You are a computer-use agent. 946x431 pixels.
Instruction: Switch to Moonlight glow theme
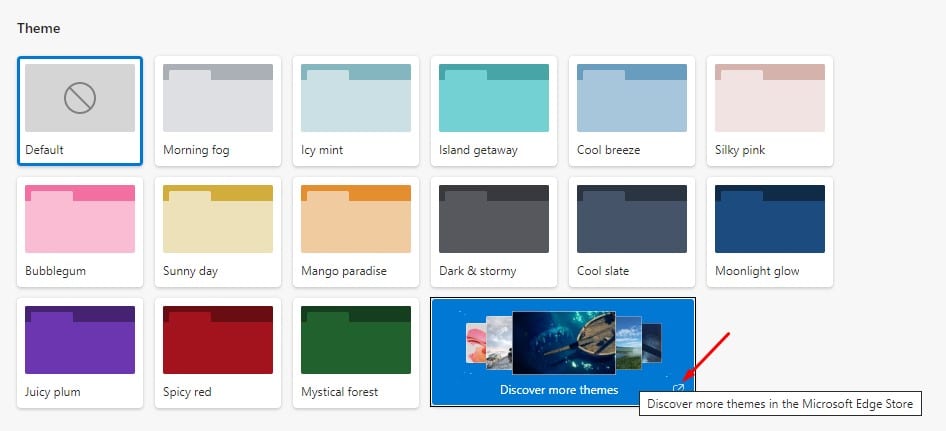coord(770,232)
